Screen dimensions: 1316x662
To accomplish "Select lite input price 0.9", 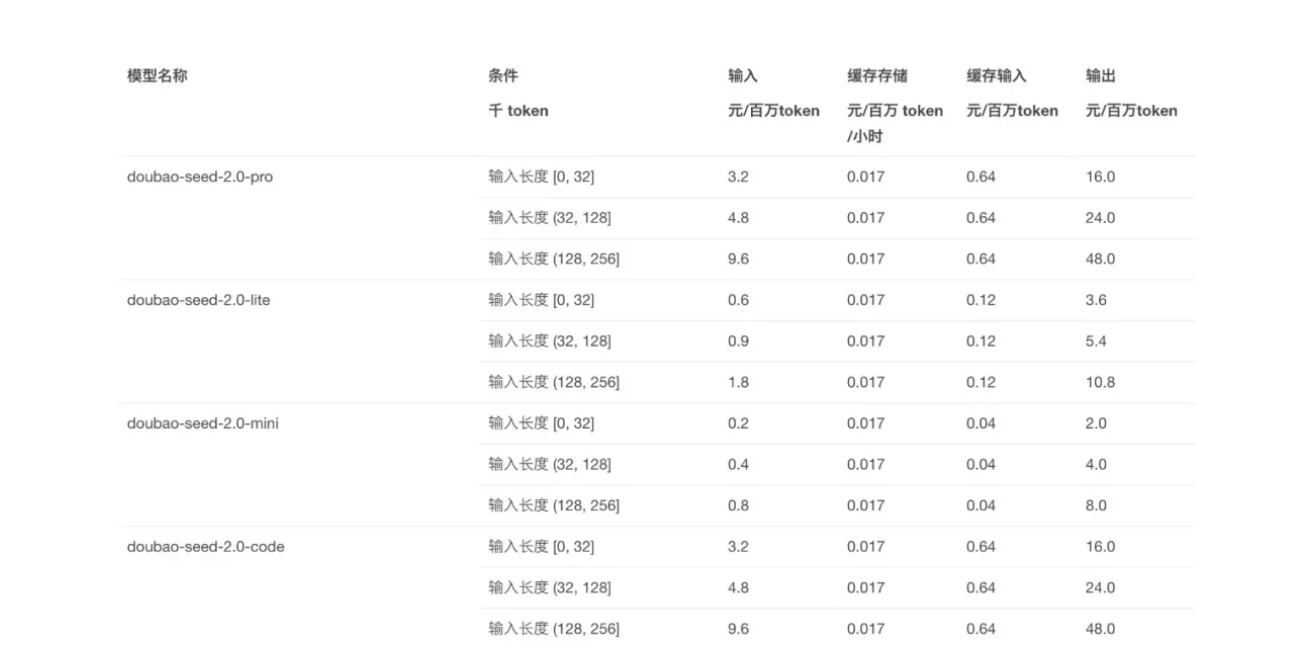I will [738, 341].
